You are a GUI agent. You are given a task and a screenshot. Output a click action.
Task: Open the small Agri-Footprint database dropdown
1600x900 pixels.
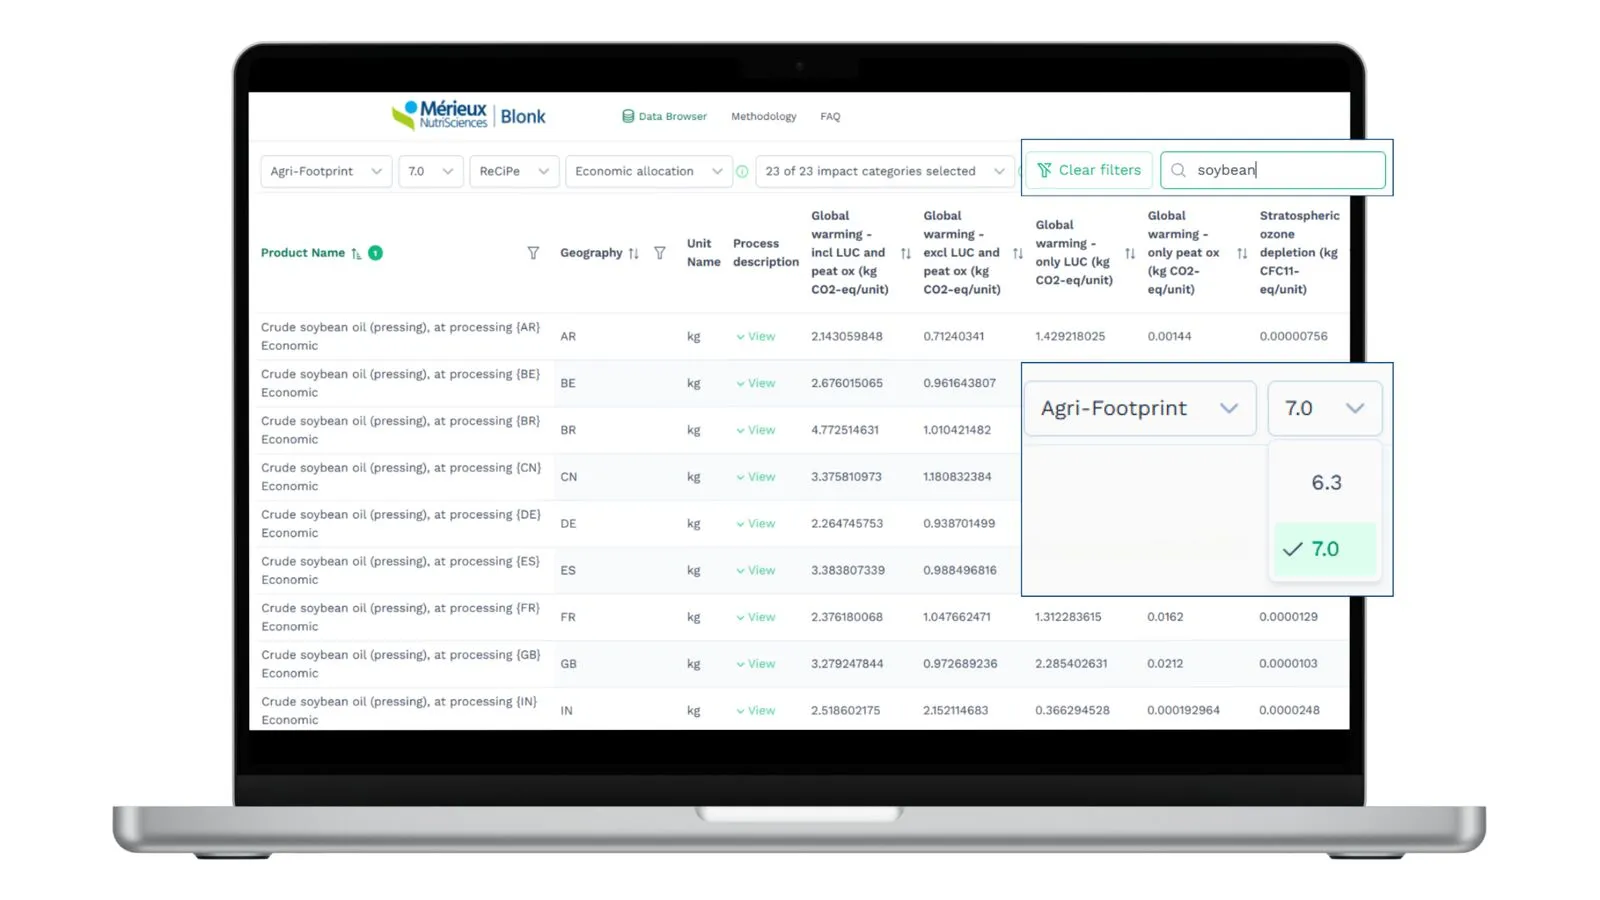pyautogui.click(x=325, y=171)
